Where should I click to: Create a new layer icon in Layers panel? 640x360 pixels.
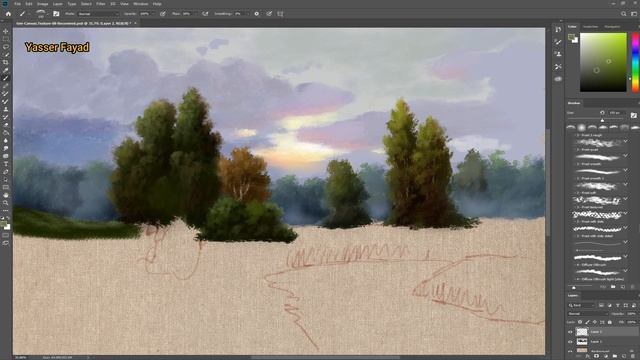coord(624,356)
